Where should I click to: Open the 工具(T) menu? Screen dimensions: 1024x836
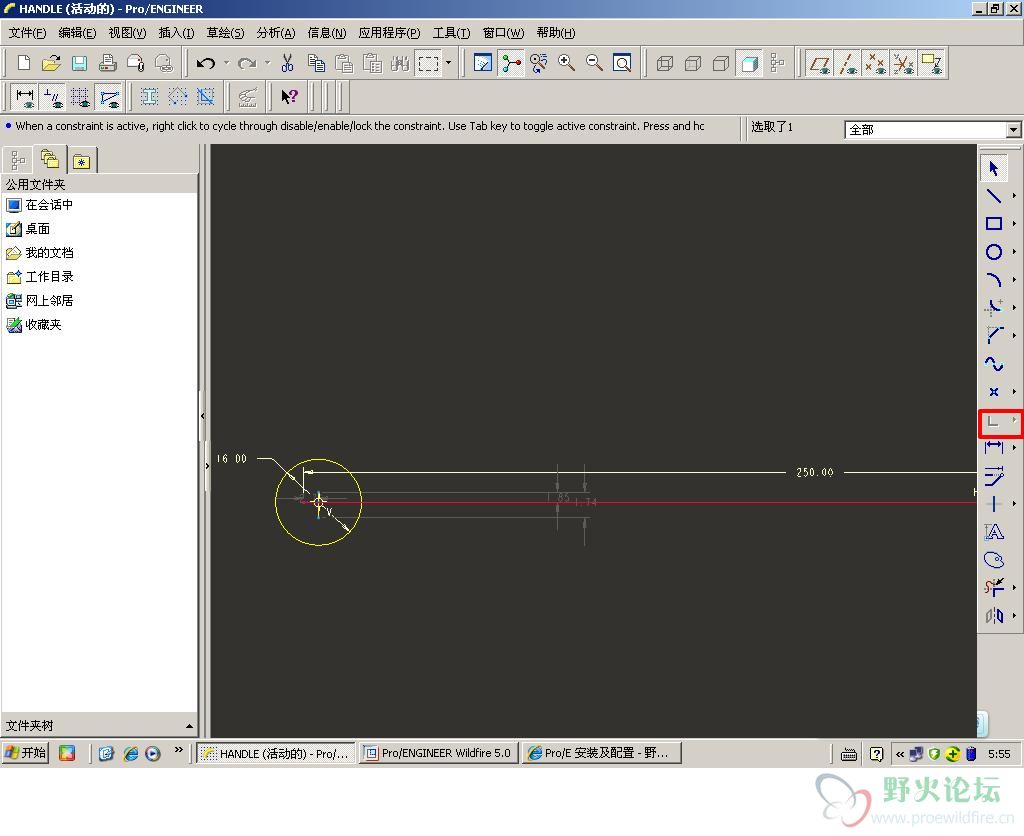[451, 33]
